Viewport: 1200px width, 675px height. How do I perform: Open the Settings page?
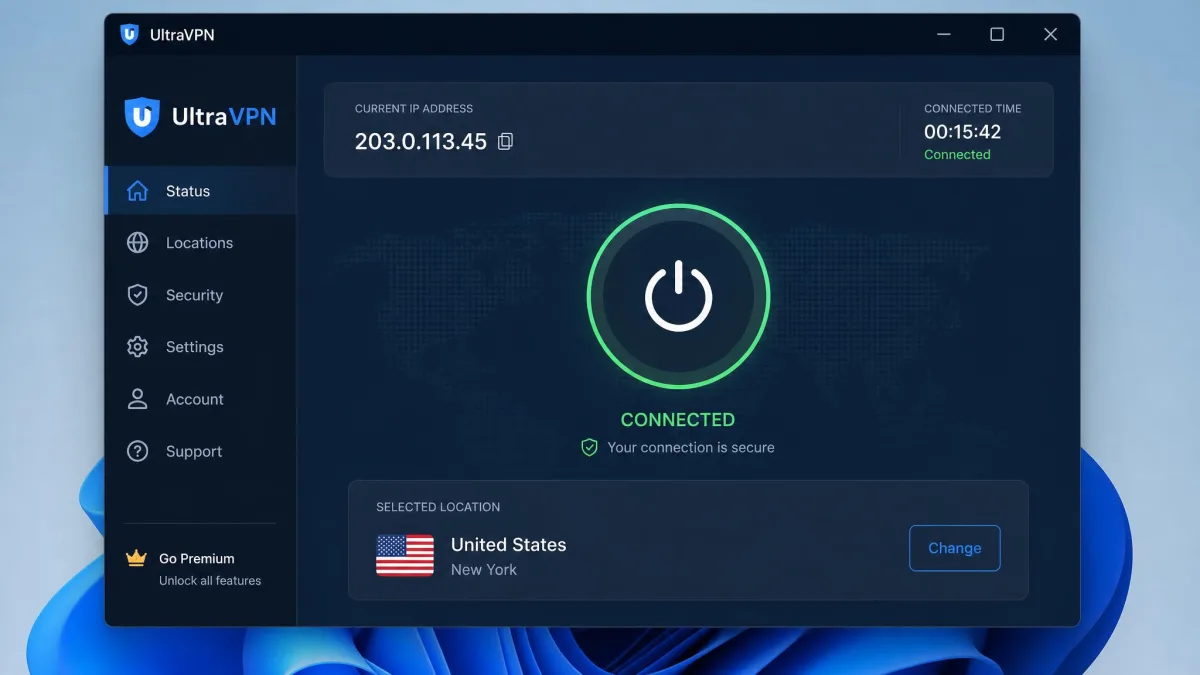[200, 347]
